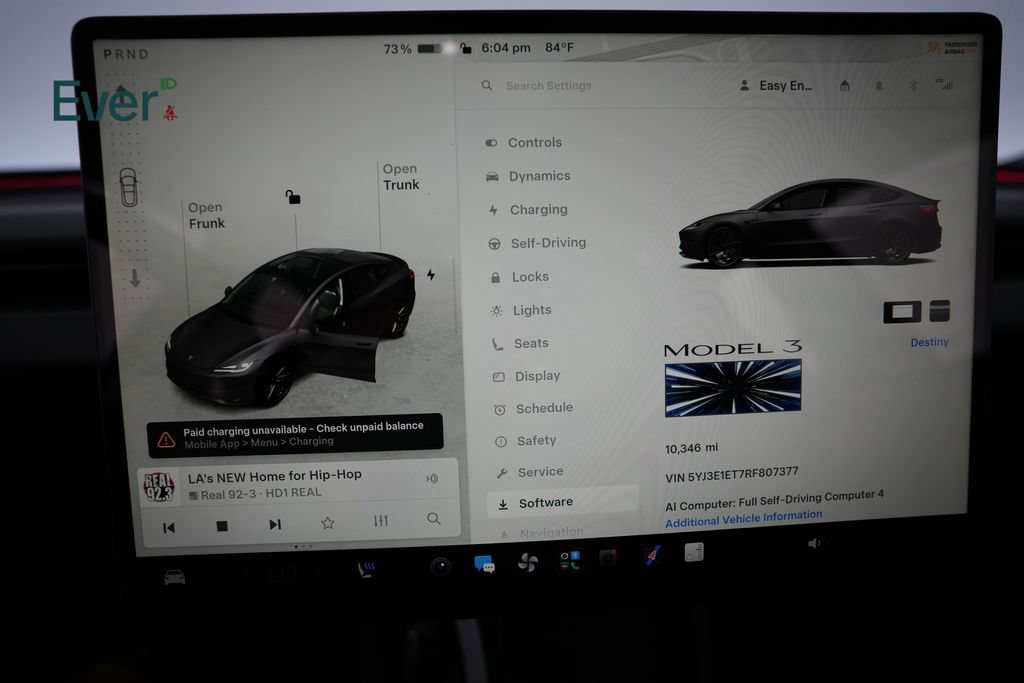1024x683 pixels.
Task: Open the dashcam icon in dock
Action: [609, 558]
